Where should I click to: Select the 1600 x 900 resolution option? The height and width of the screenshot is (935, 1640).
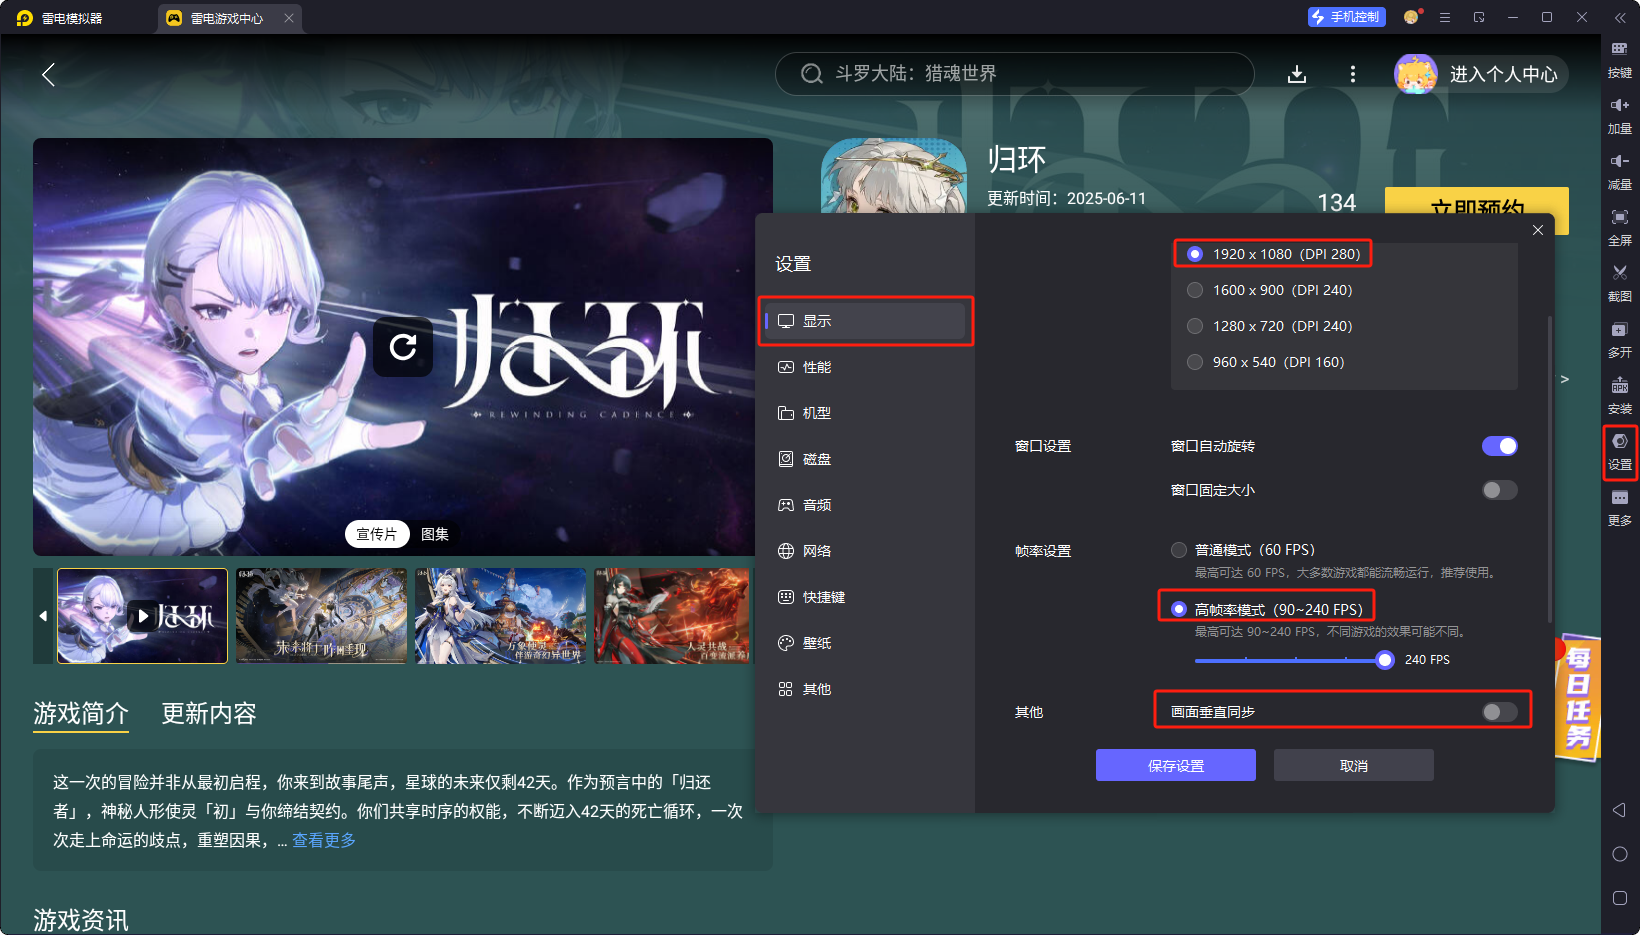coord(1269,290)
